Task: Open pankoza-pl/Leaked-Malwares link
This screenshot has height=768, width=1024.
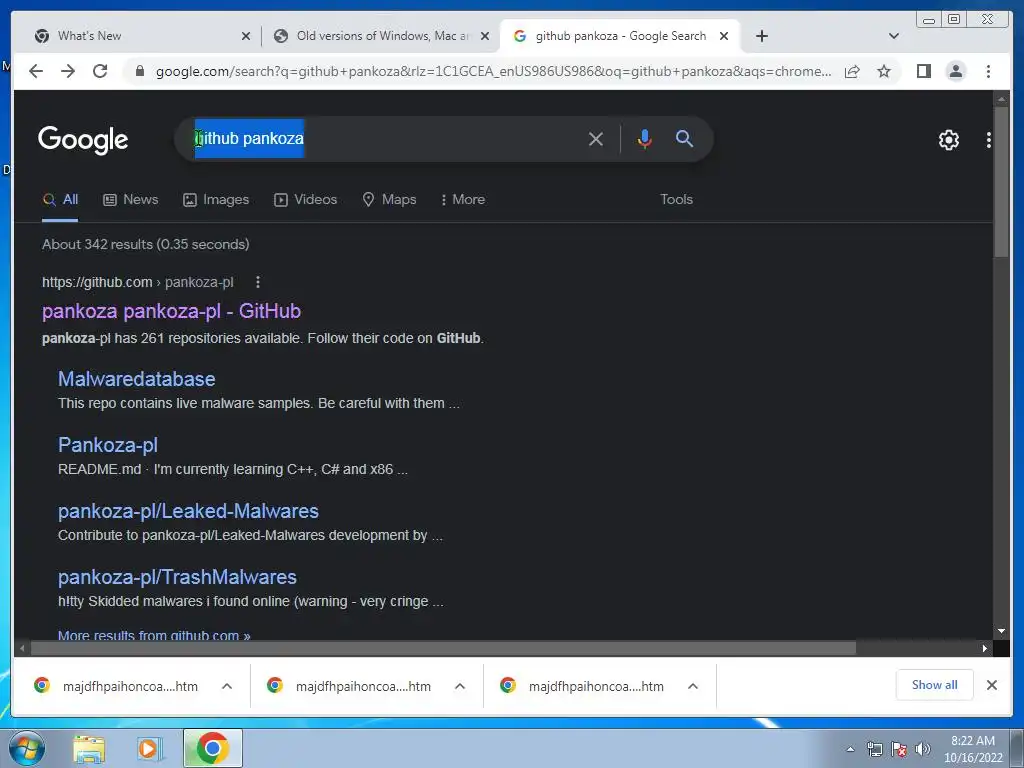Action: [x=188, y=511]
